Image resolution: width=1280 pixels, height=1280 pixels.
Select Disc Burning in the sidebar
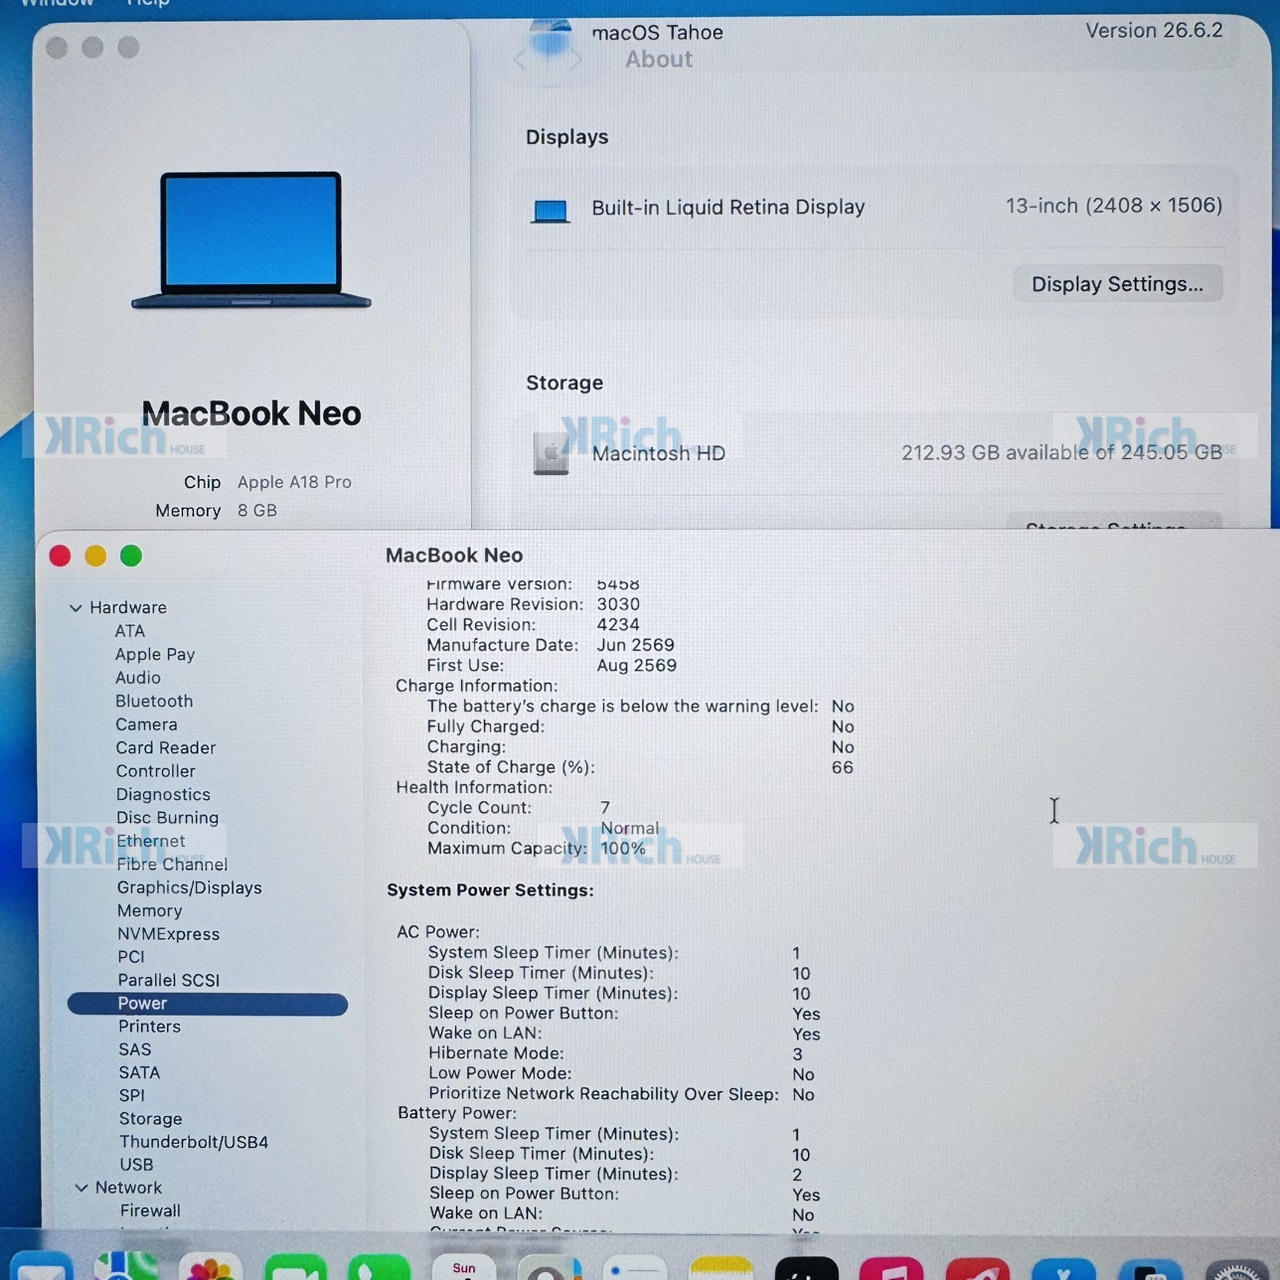(x=167, y=817)
